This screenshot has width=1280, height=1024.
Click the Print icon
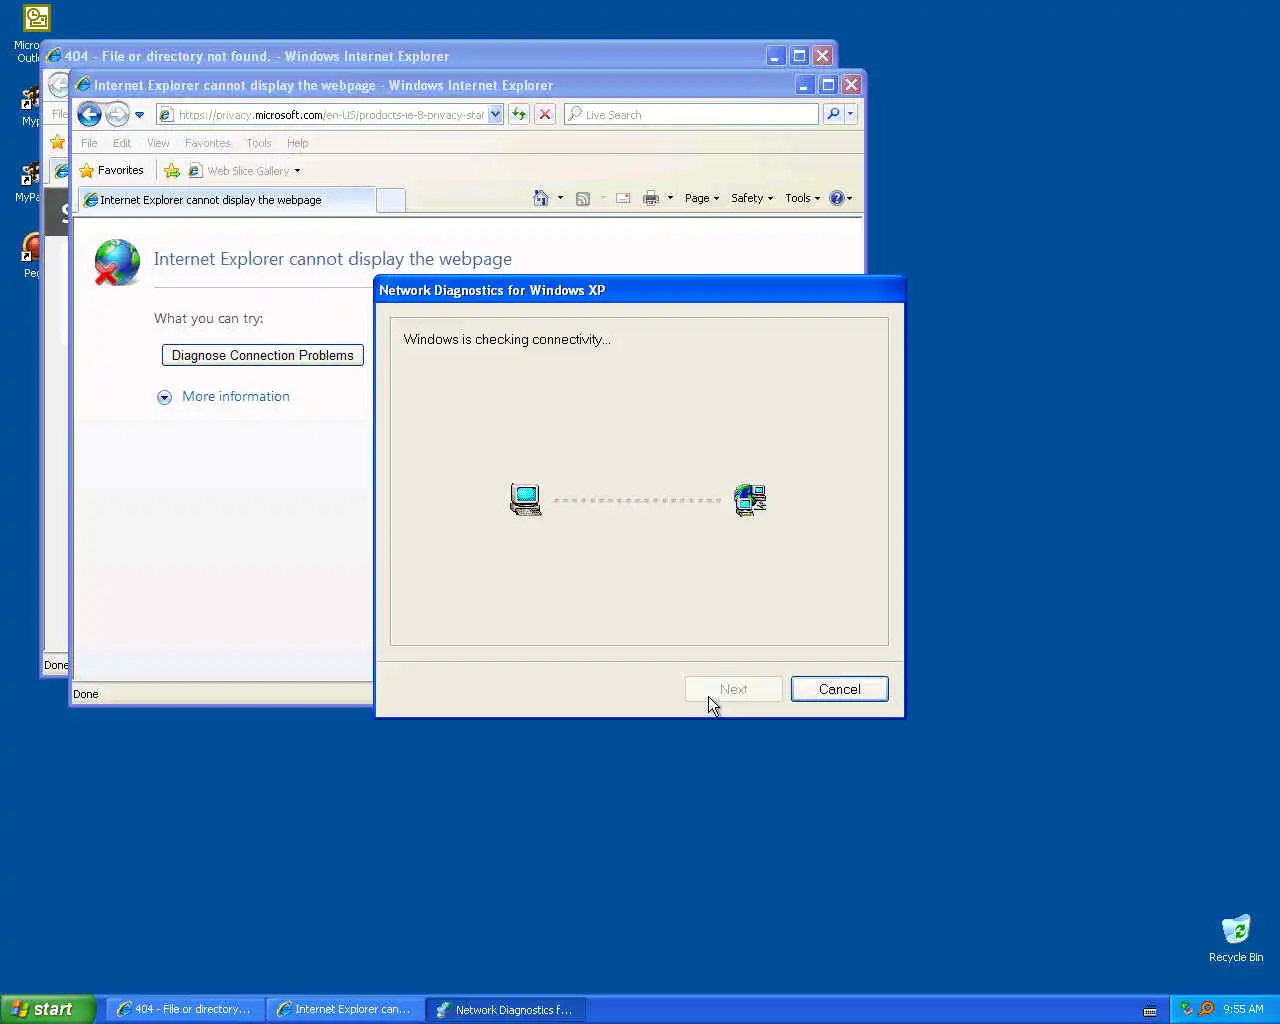pos(651,198)
